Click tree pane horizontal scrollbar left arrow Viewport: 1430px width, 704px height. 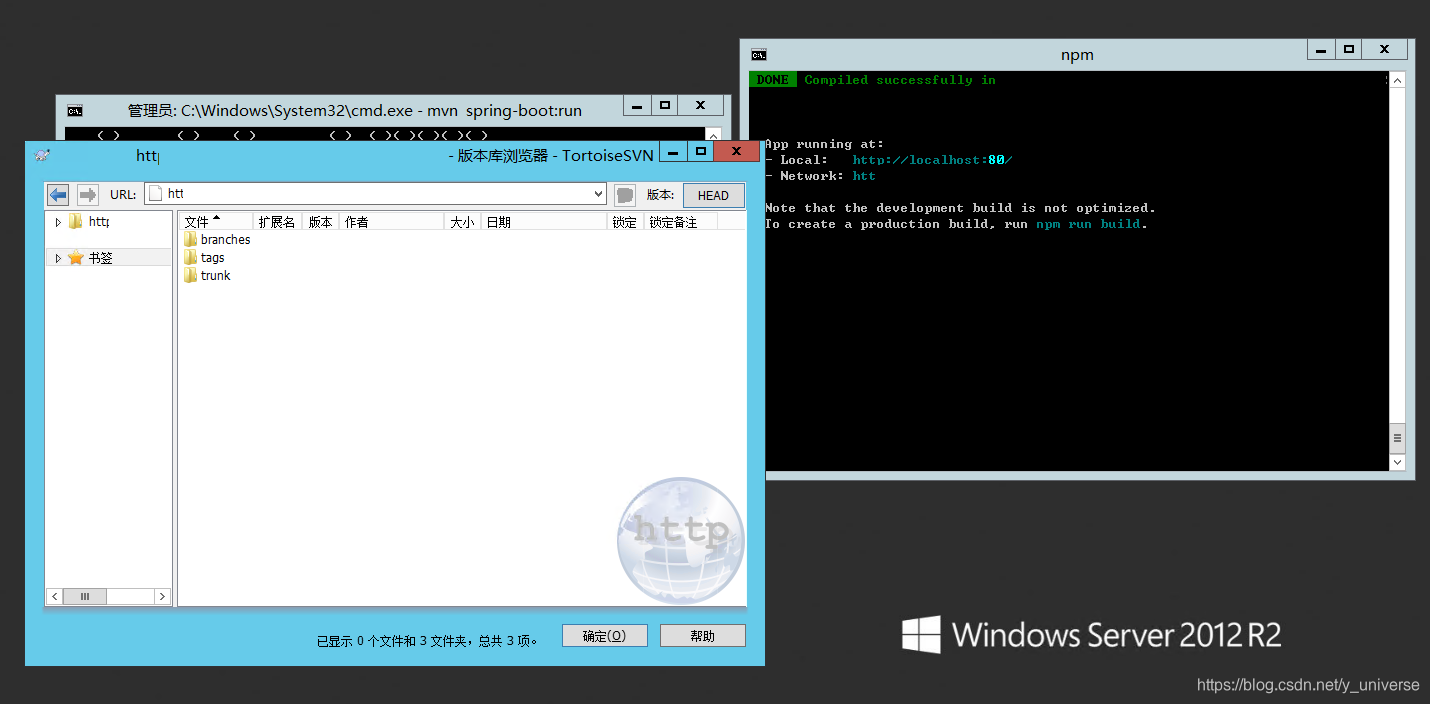pyautogui.click(x=55, y=596)
